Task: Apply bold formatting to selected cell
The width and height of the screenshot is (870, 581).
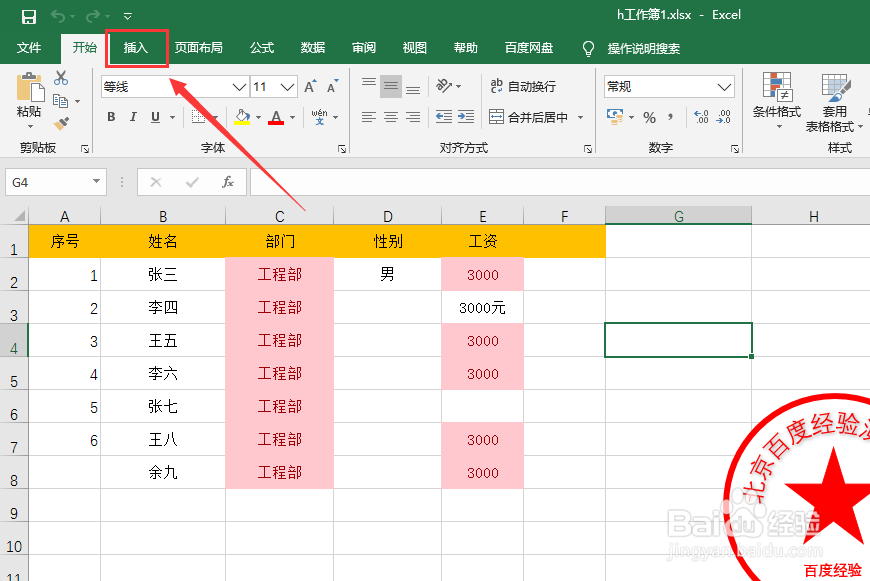Action: point(111,116)
